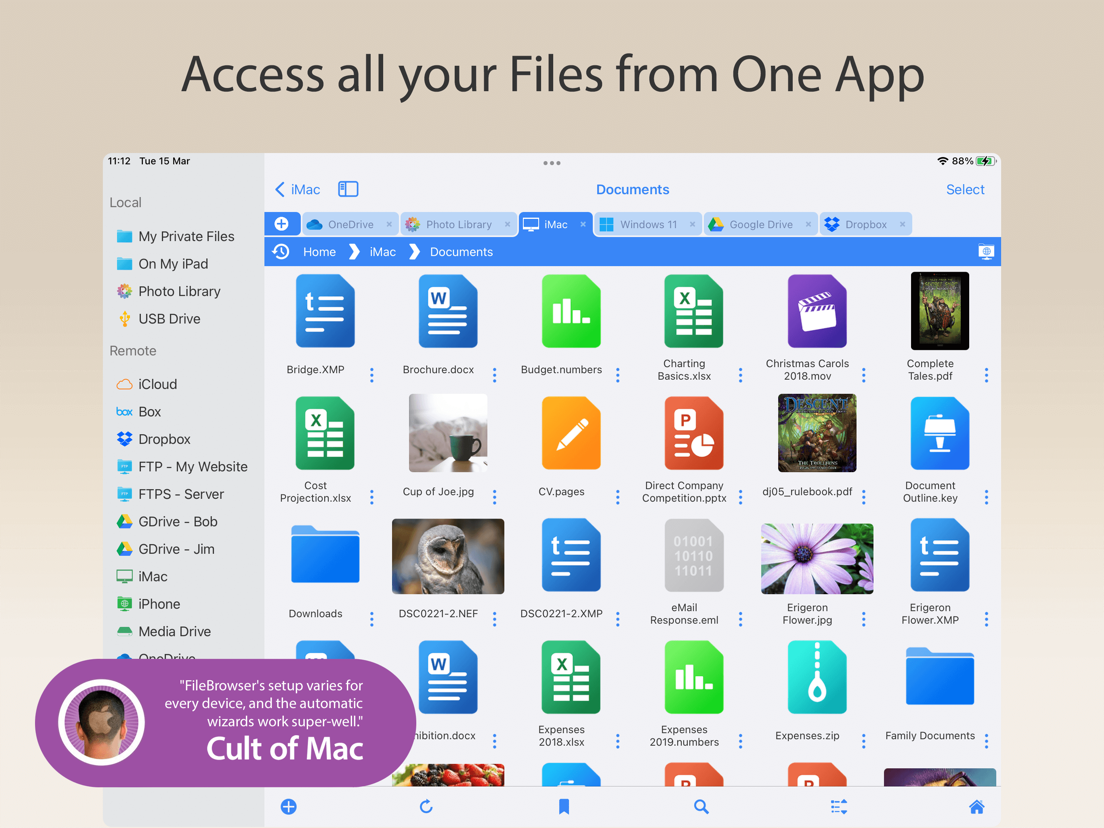Switch to the Google Drive tab
The width and height of the screenshot is (1104, 828).
click(x=760, y=223)
